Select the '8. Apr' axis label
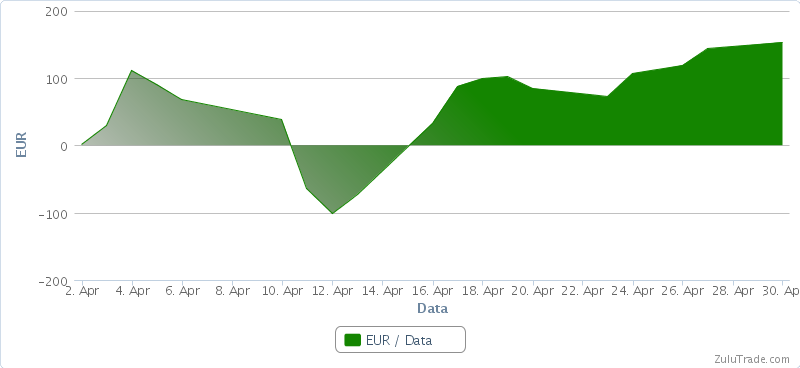800x368 pixels. coord(232,291)
